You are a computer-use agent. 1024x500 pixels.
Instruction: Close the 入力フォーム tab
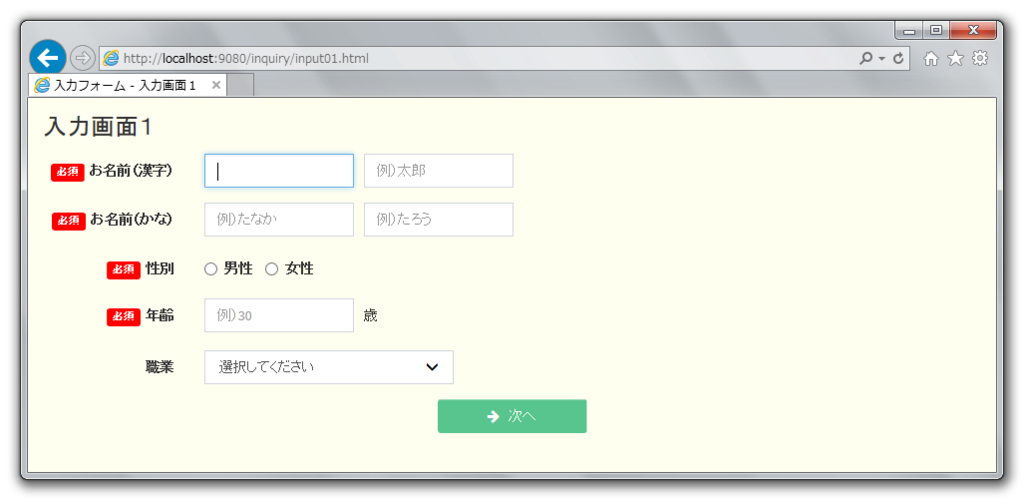216,86
